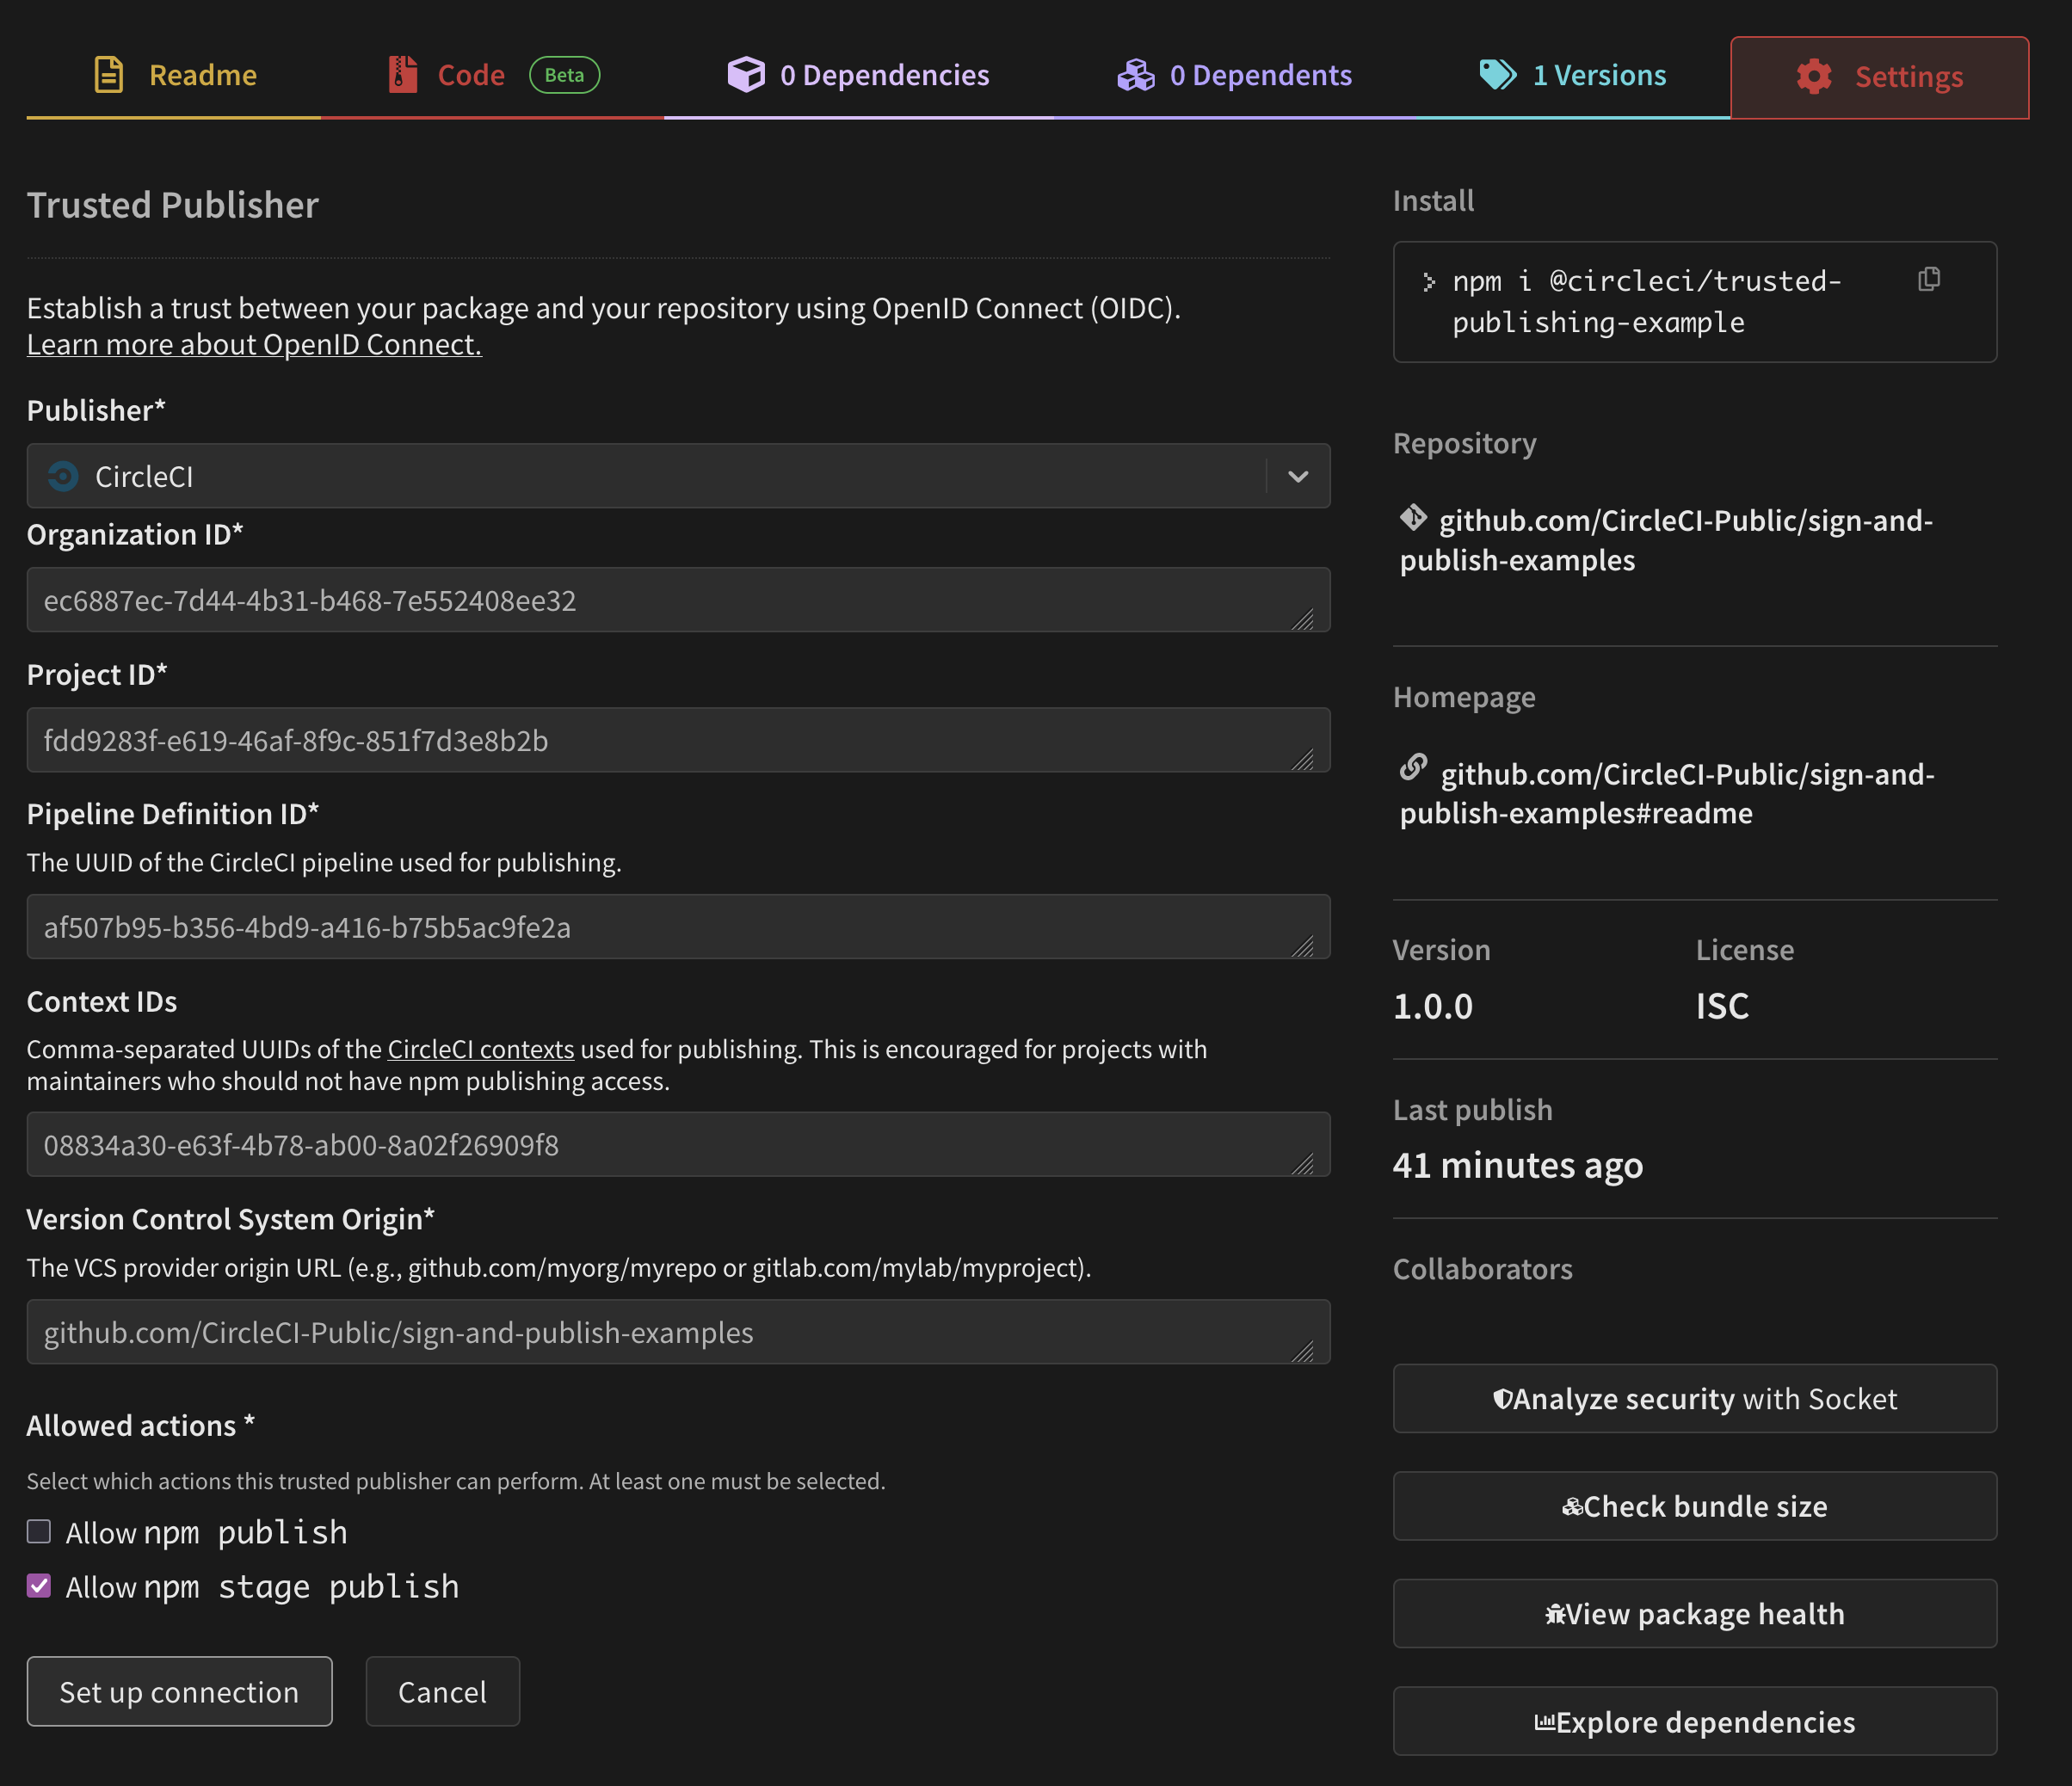Viewport: 2072px width, 1786px height.
Task: Click the Collaborators heading
Action: click(1483, 1269)
